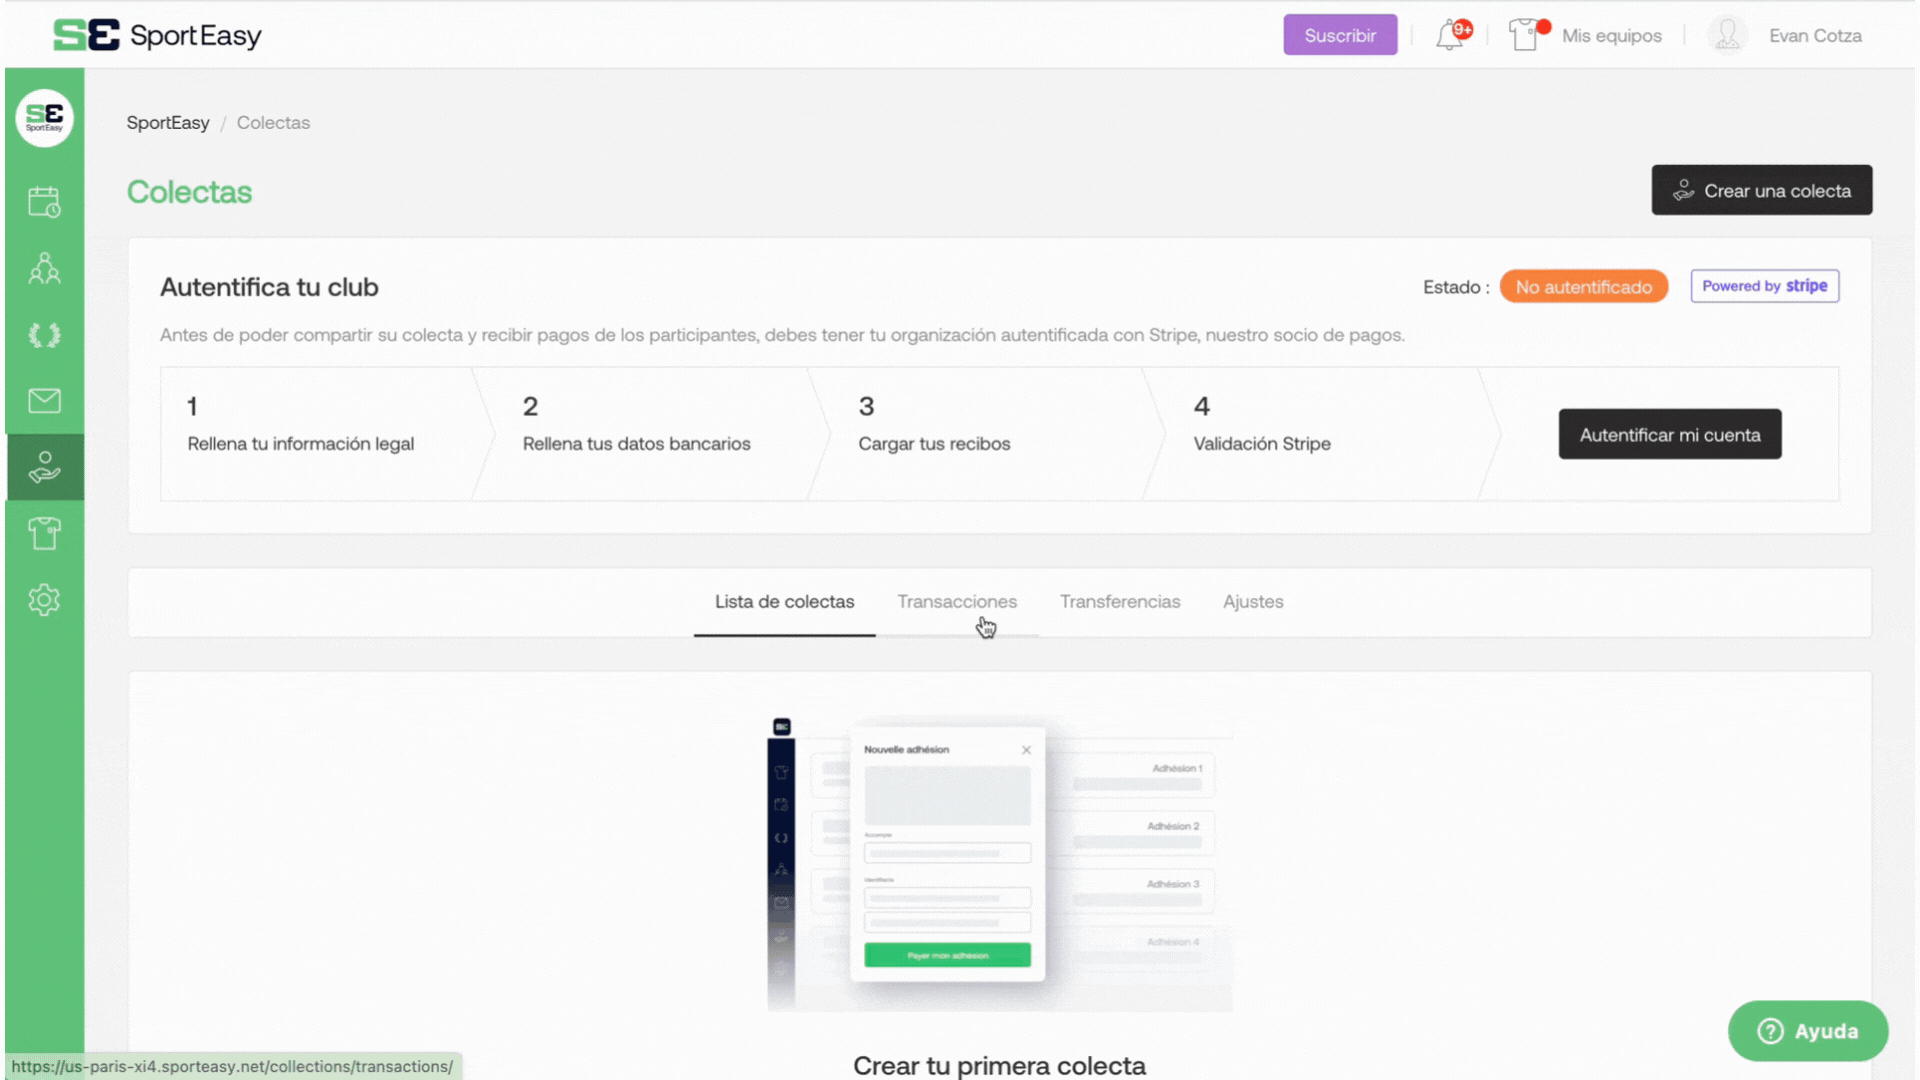Screen dimensions: 1920x1080
Task: Click the collection illustration thumbnail
Action: [x=999, y=865]
